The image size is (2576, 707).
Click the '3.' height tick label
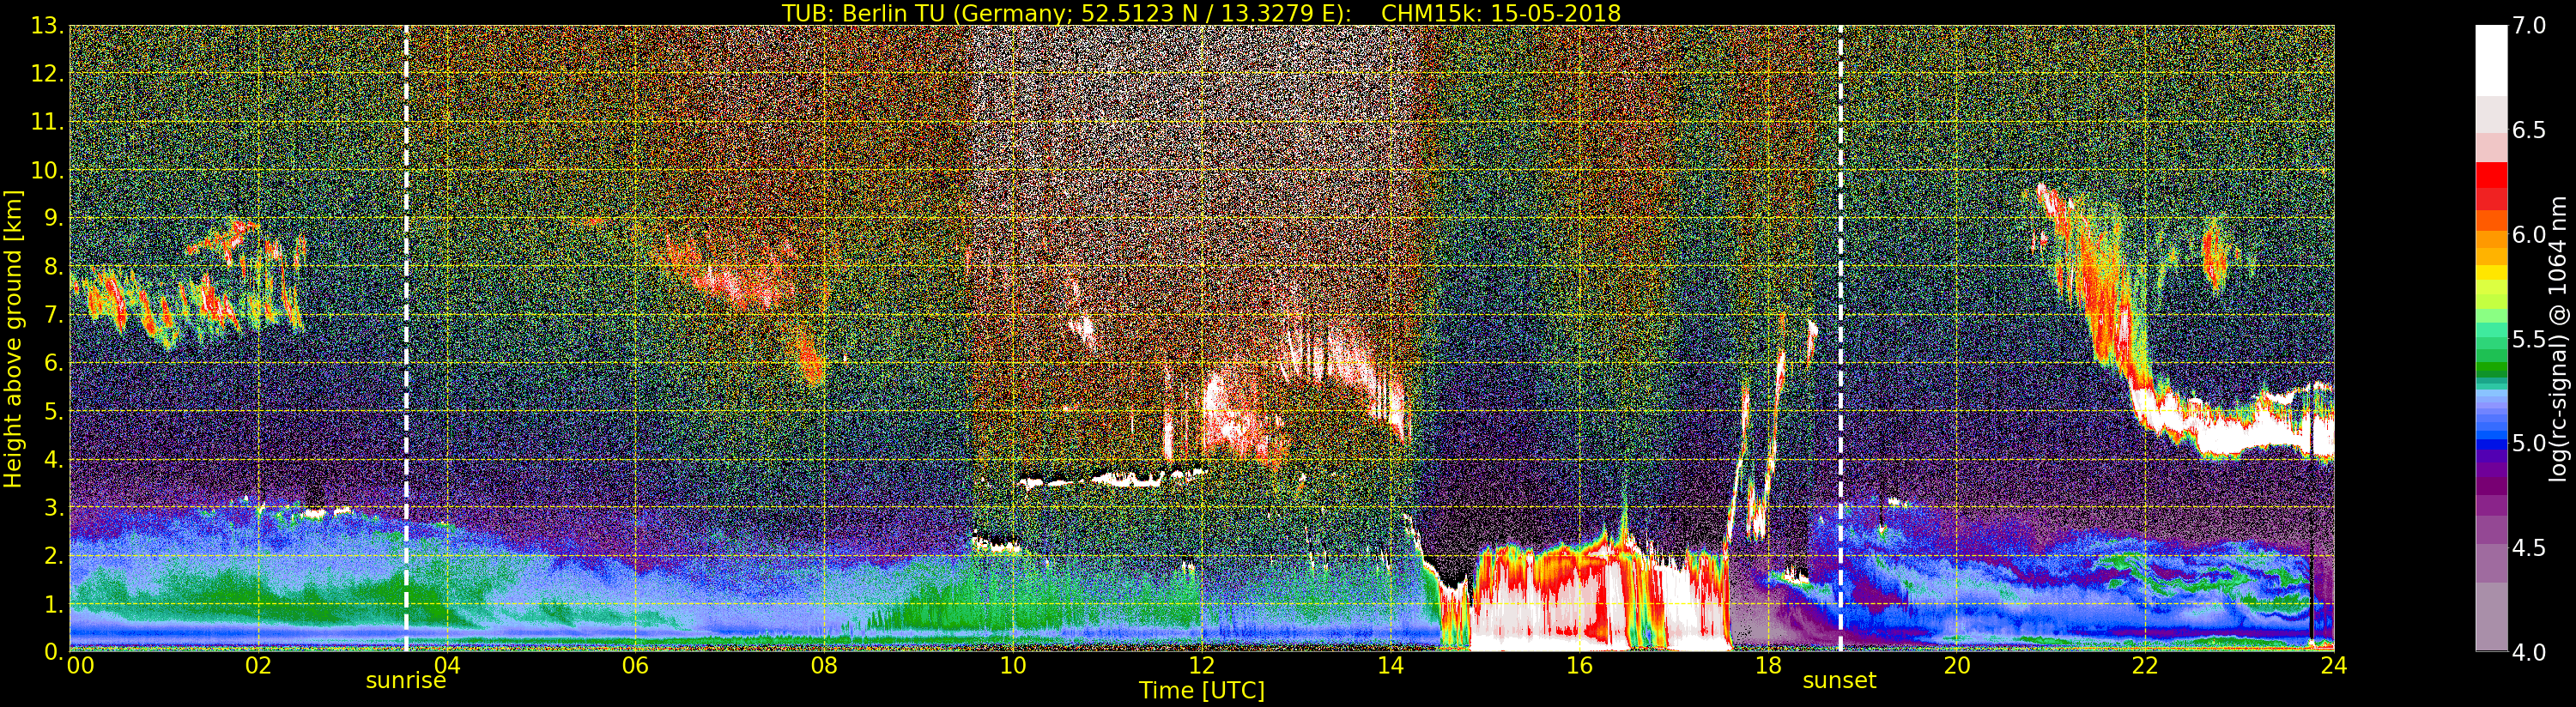53,507
